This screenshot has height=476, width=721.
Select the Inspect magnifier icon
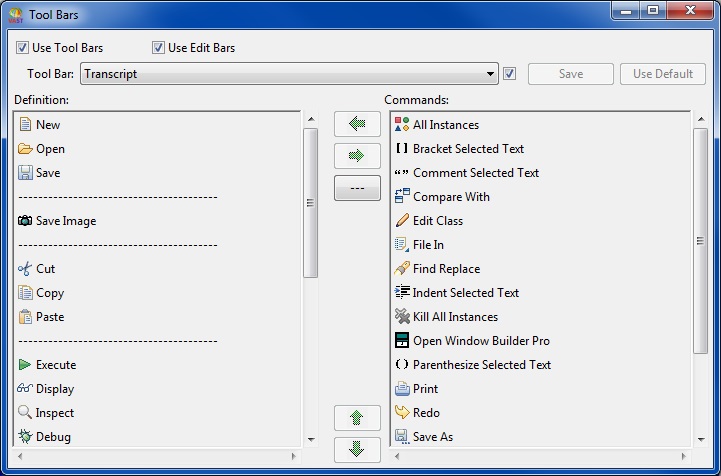coord(25,413)
